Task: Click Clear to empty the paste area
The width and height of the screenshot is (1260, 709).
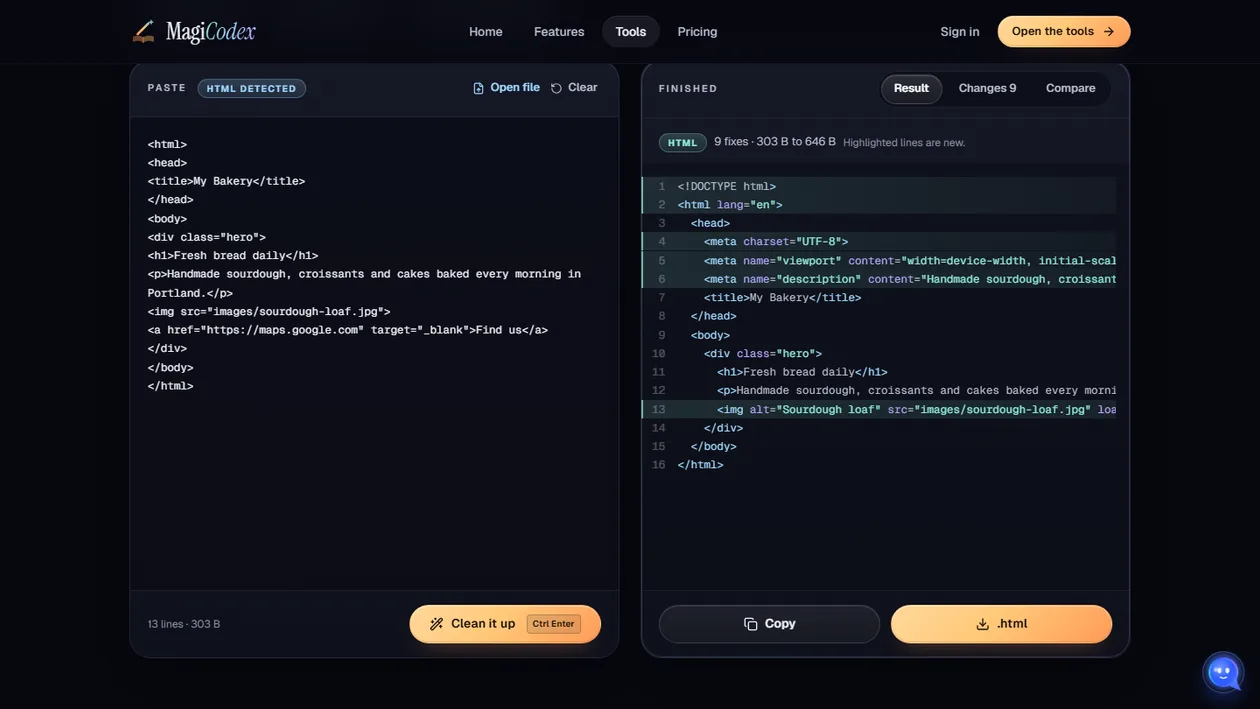Action: (x=574, y=88)
